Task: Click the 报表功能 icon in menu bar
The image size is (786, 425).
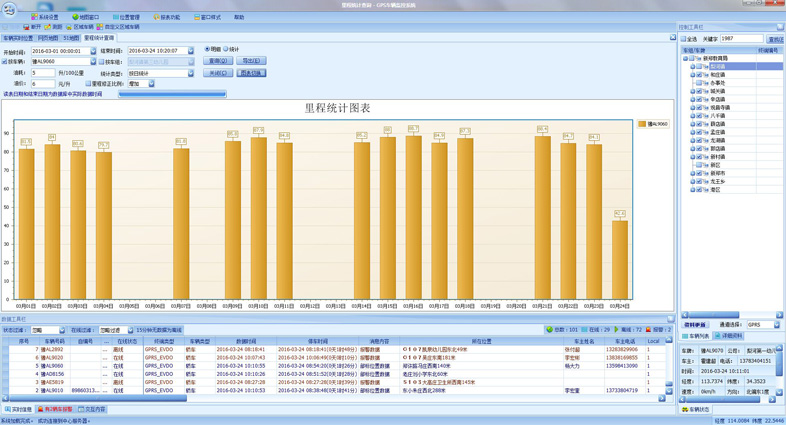Action: [156, 17]
